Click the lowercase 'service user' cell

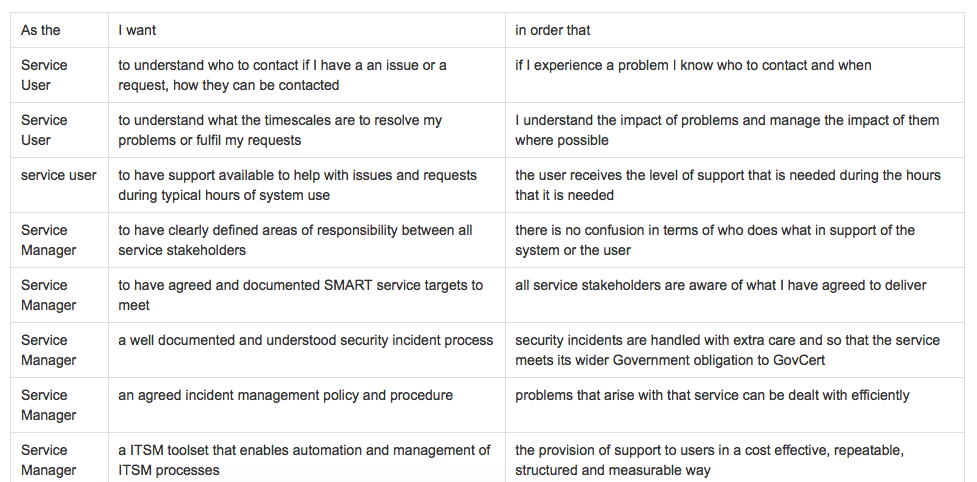(x=59, y=185)
